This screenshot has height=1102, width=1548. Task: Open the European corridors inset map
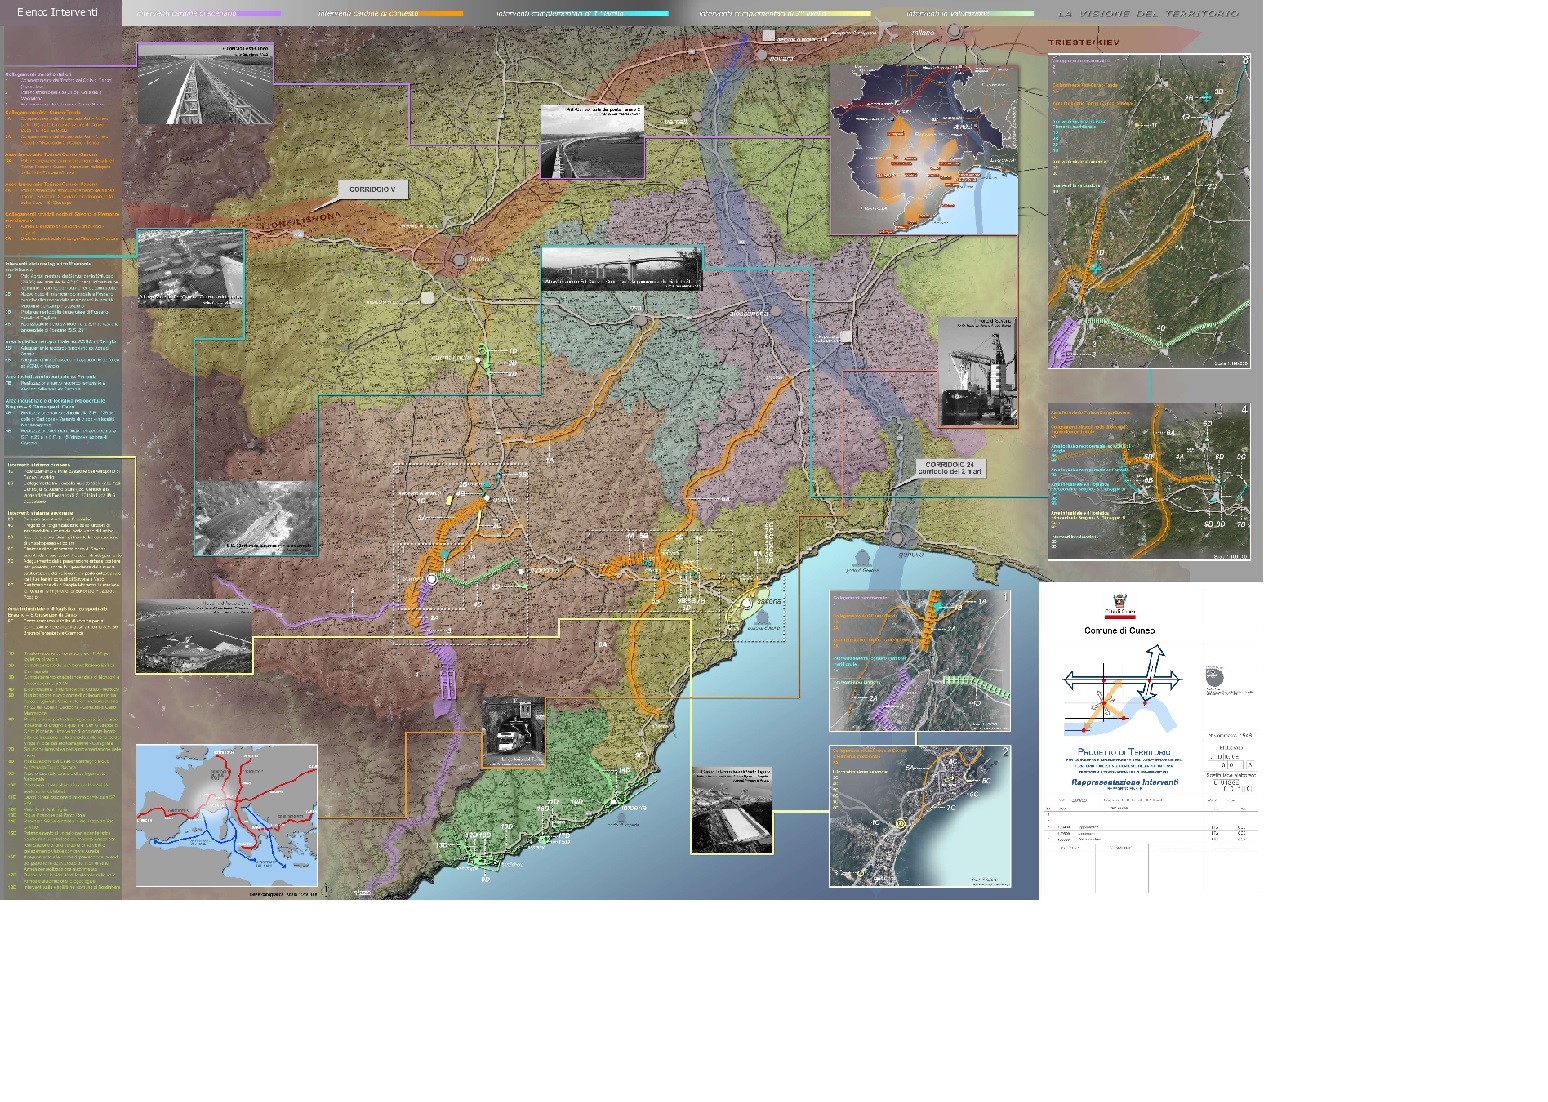(x=226, y=815)
